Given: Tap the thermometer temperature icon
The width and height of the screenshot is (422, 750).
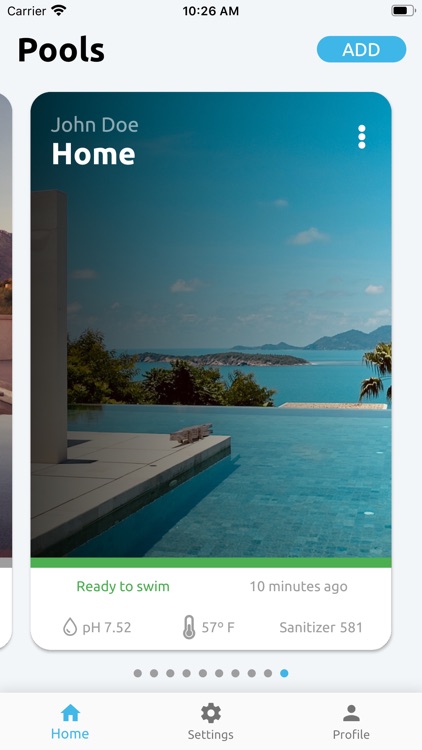Looking at the screenshot, I should point(189,627).
